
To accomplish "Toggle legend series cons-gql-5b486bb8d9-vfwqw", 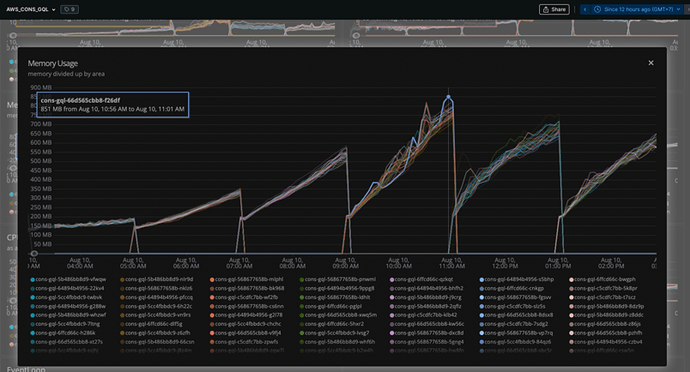I will 68,280.
